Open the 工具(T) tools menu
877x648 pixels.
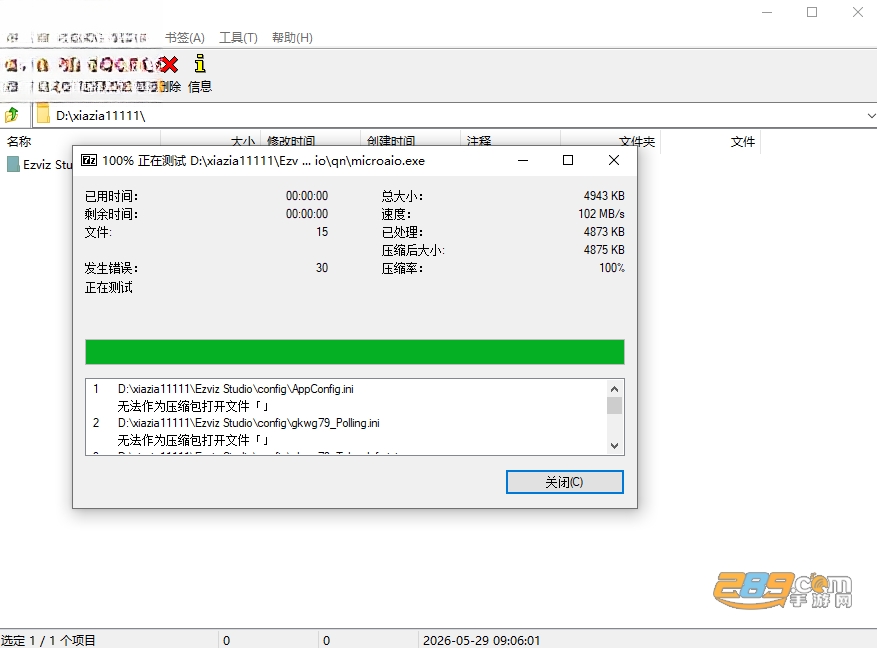(238, 37)
